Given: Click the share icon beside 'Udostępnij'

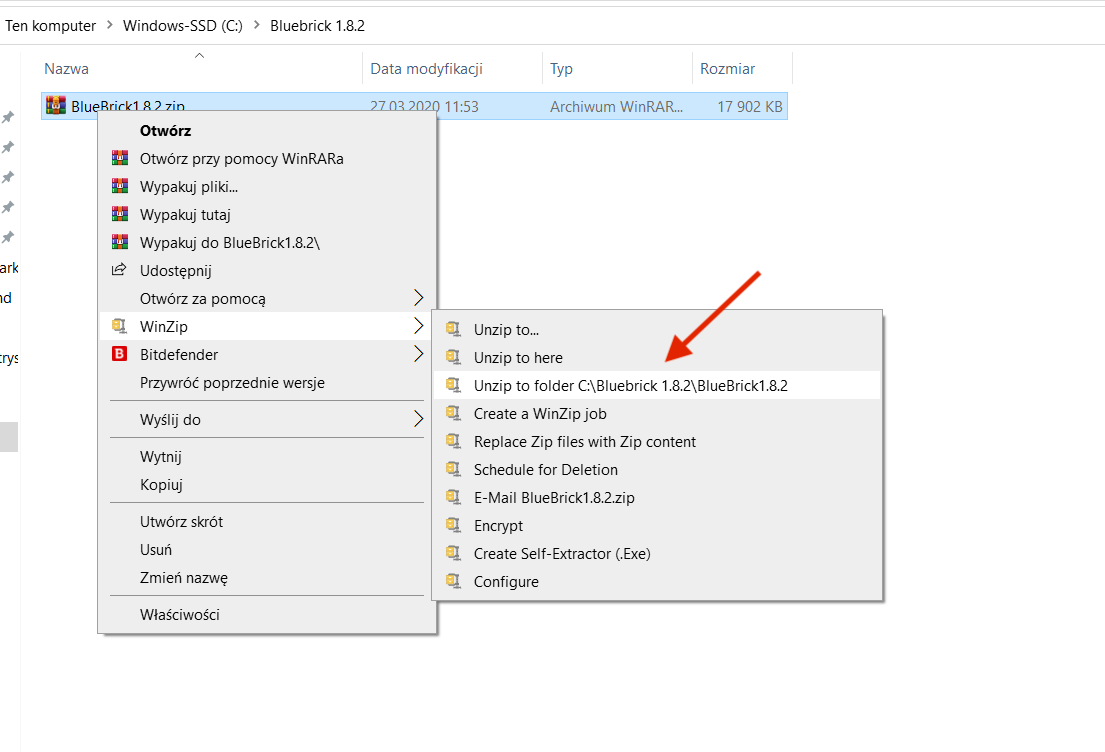Looking at the screenshot, I should coord(119,270).
